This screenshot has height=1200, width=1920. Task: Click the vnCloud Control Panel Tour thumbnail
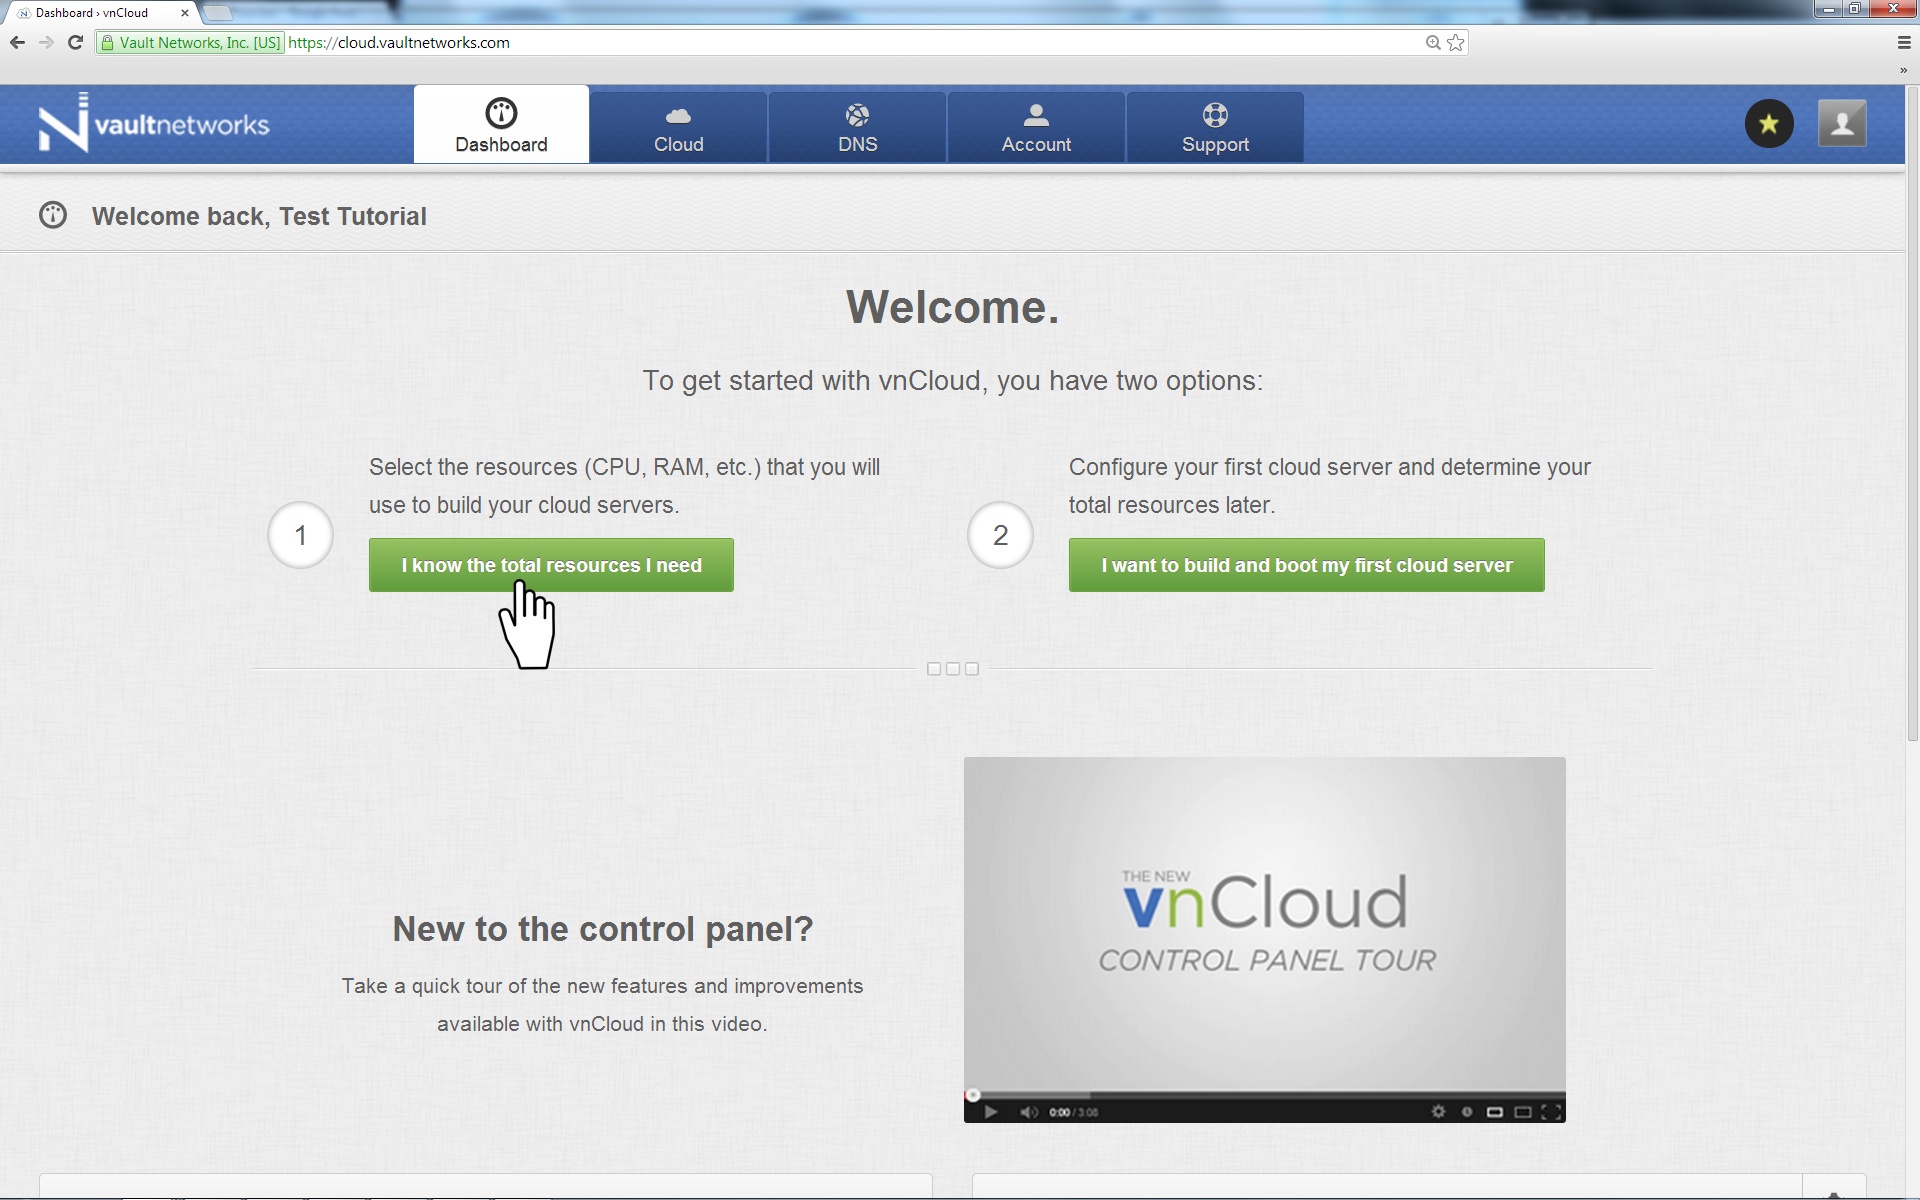pyautogui.click(x=1265, y=924)
